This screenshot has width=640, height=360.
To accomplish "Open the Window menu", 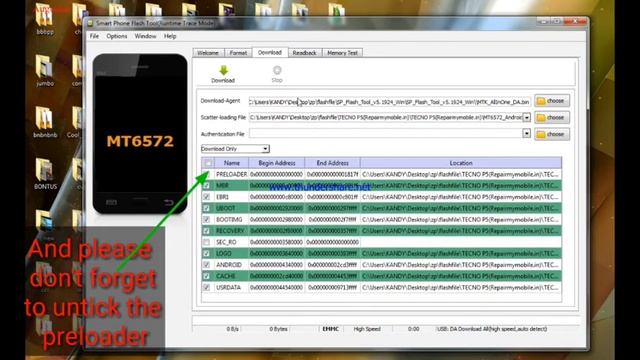I will (145, 36).
